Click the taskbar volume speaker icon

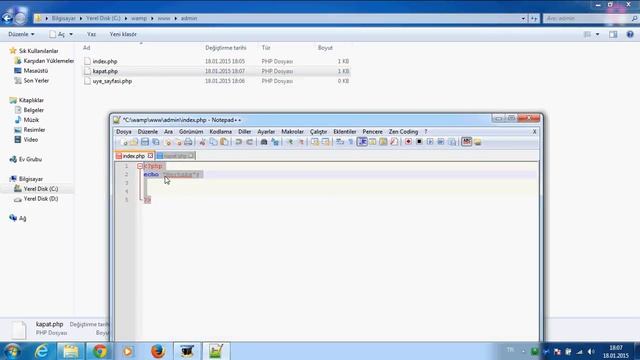[x=591, y=351]
